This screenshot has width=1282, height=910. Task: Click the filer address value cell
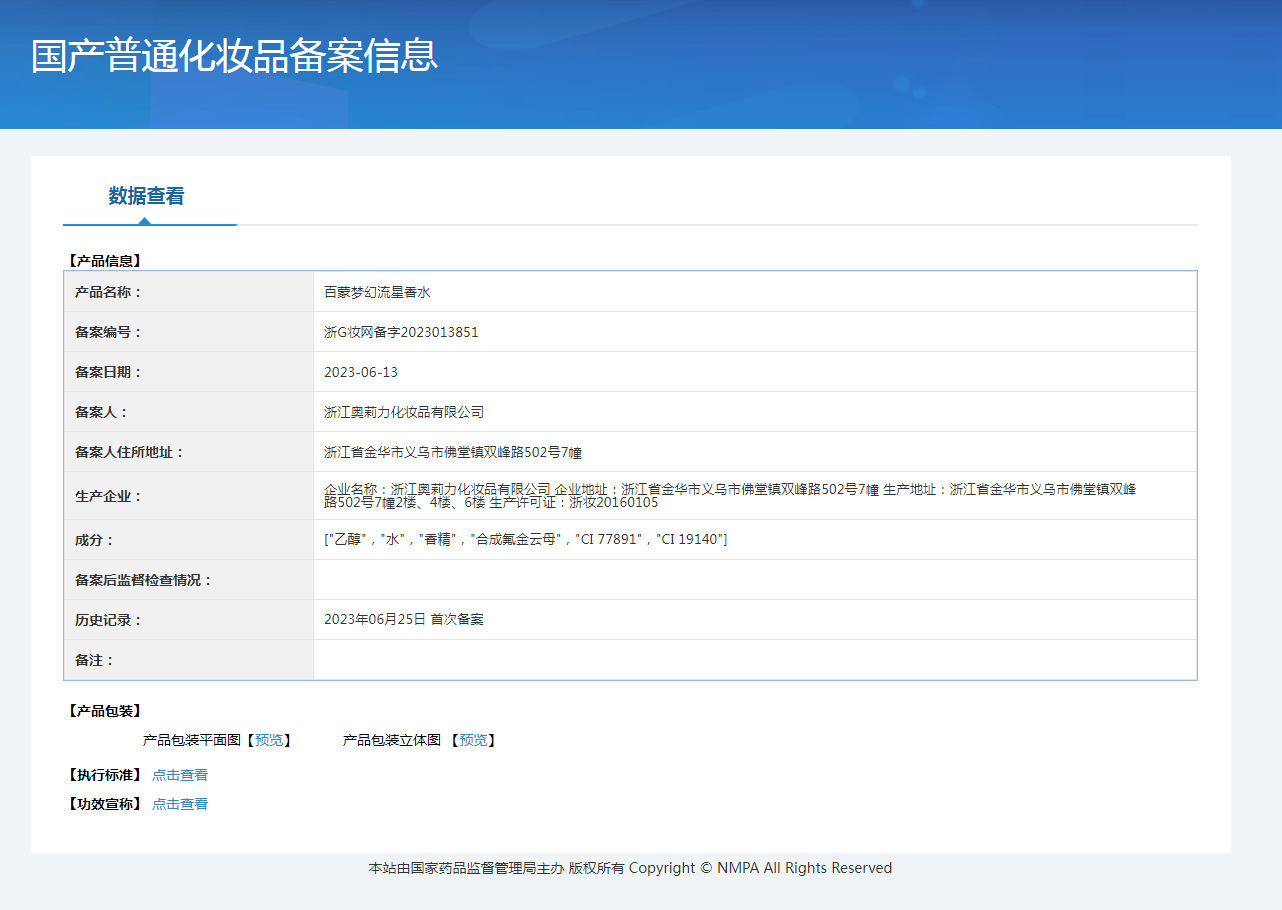453,452
